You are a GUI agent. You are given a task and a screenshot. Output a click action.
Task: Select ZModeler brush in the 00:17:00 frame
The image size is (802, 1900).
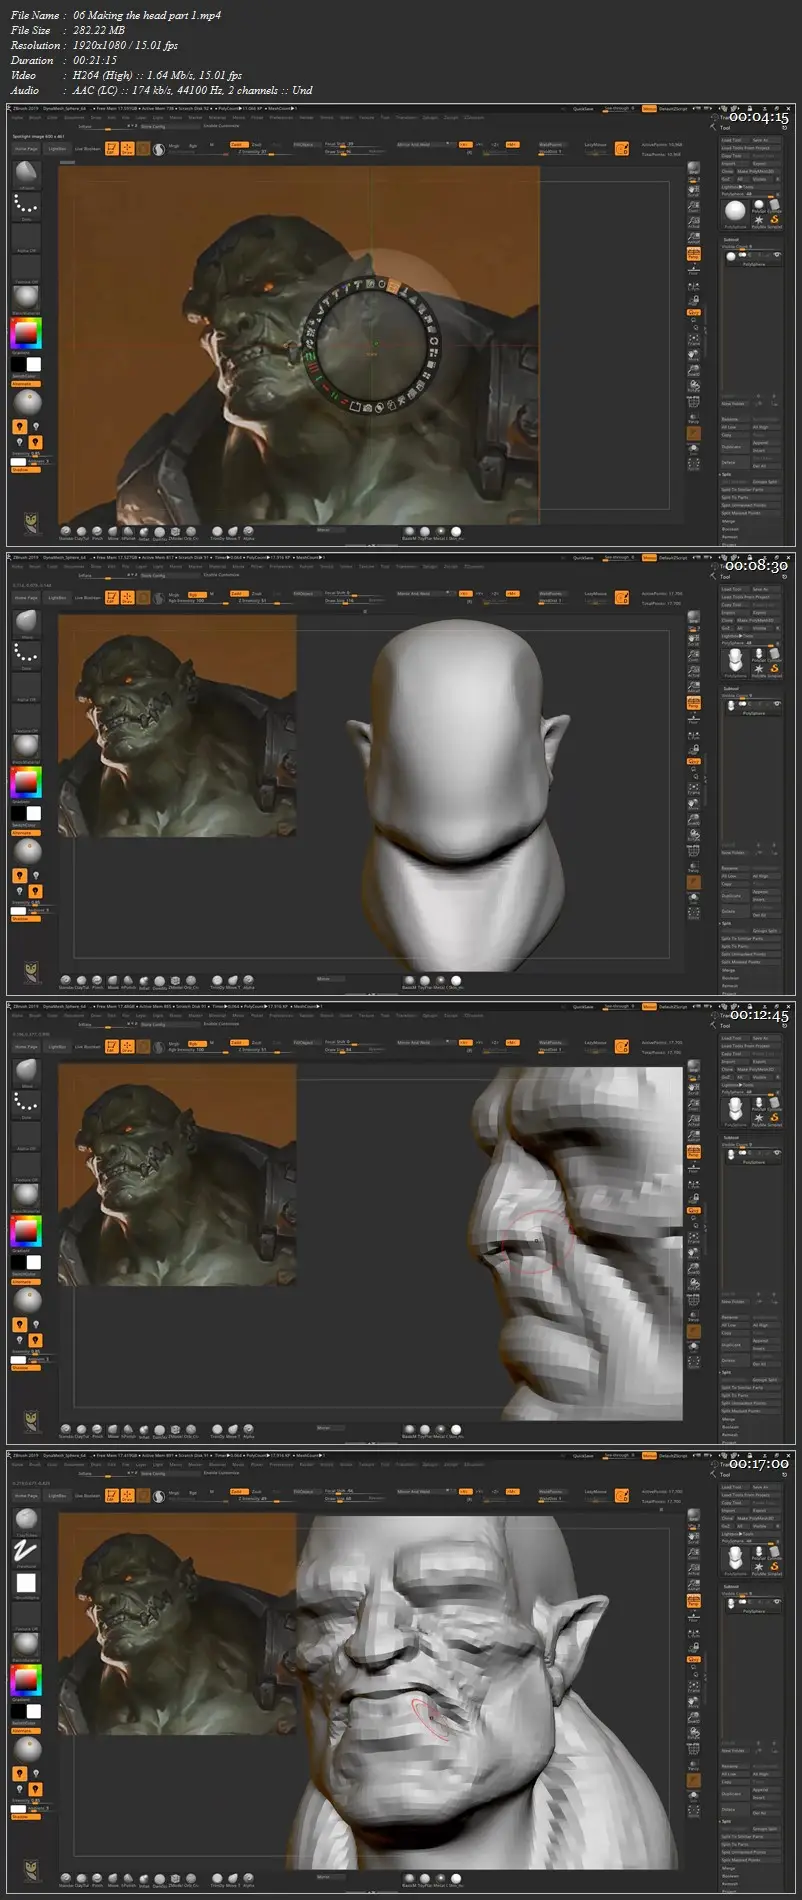point(175,1878)
